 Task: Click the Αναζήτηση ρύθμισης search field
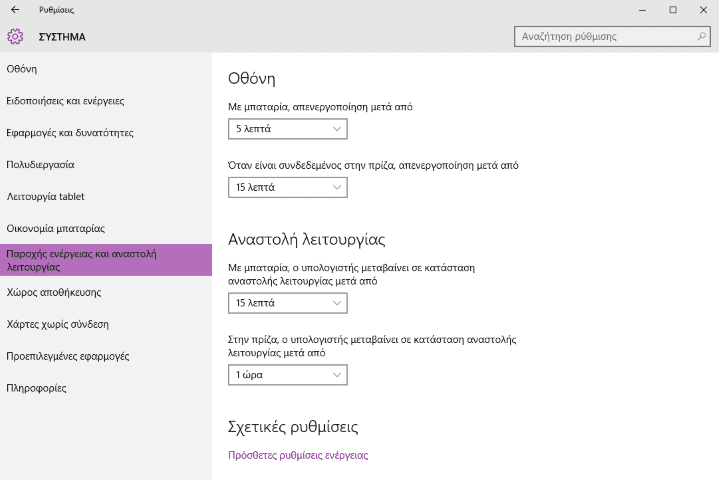point(603,36)
